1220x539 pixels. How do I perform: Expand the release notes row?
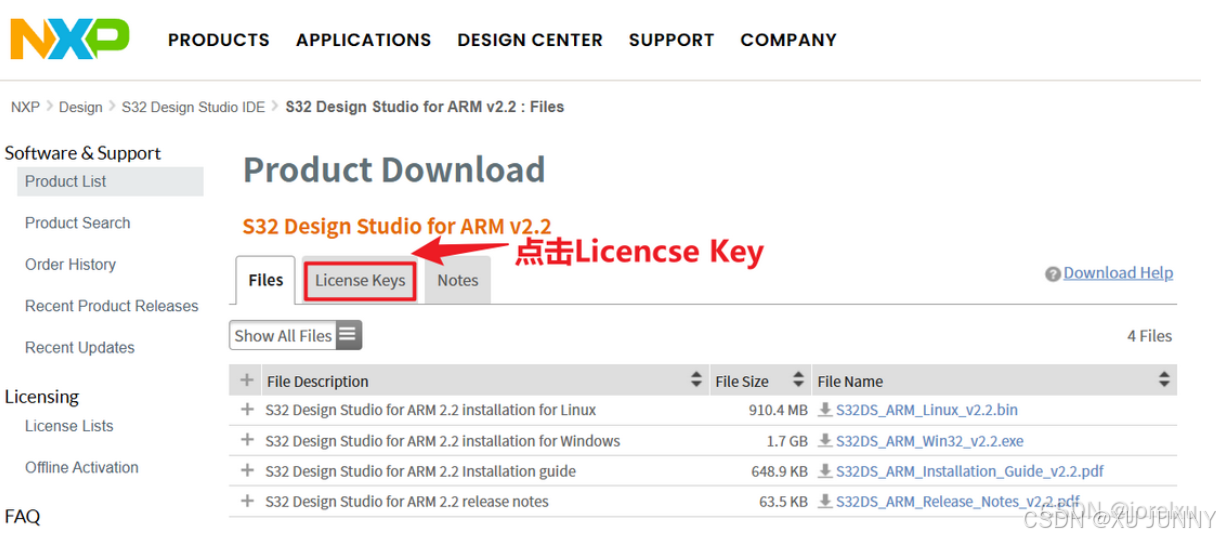[x=247, y=501]
